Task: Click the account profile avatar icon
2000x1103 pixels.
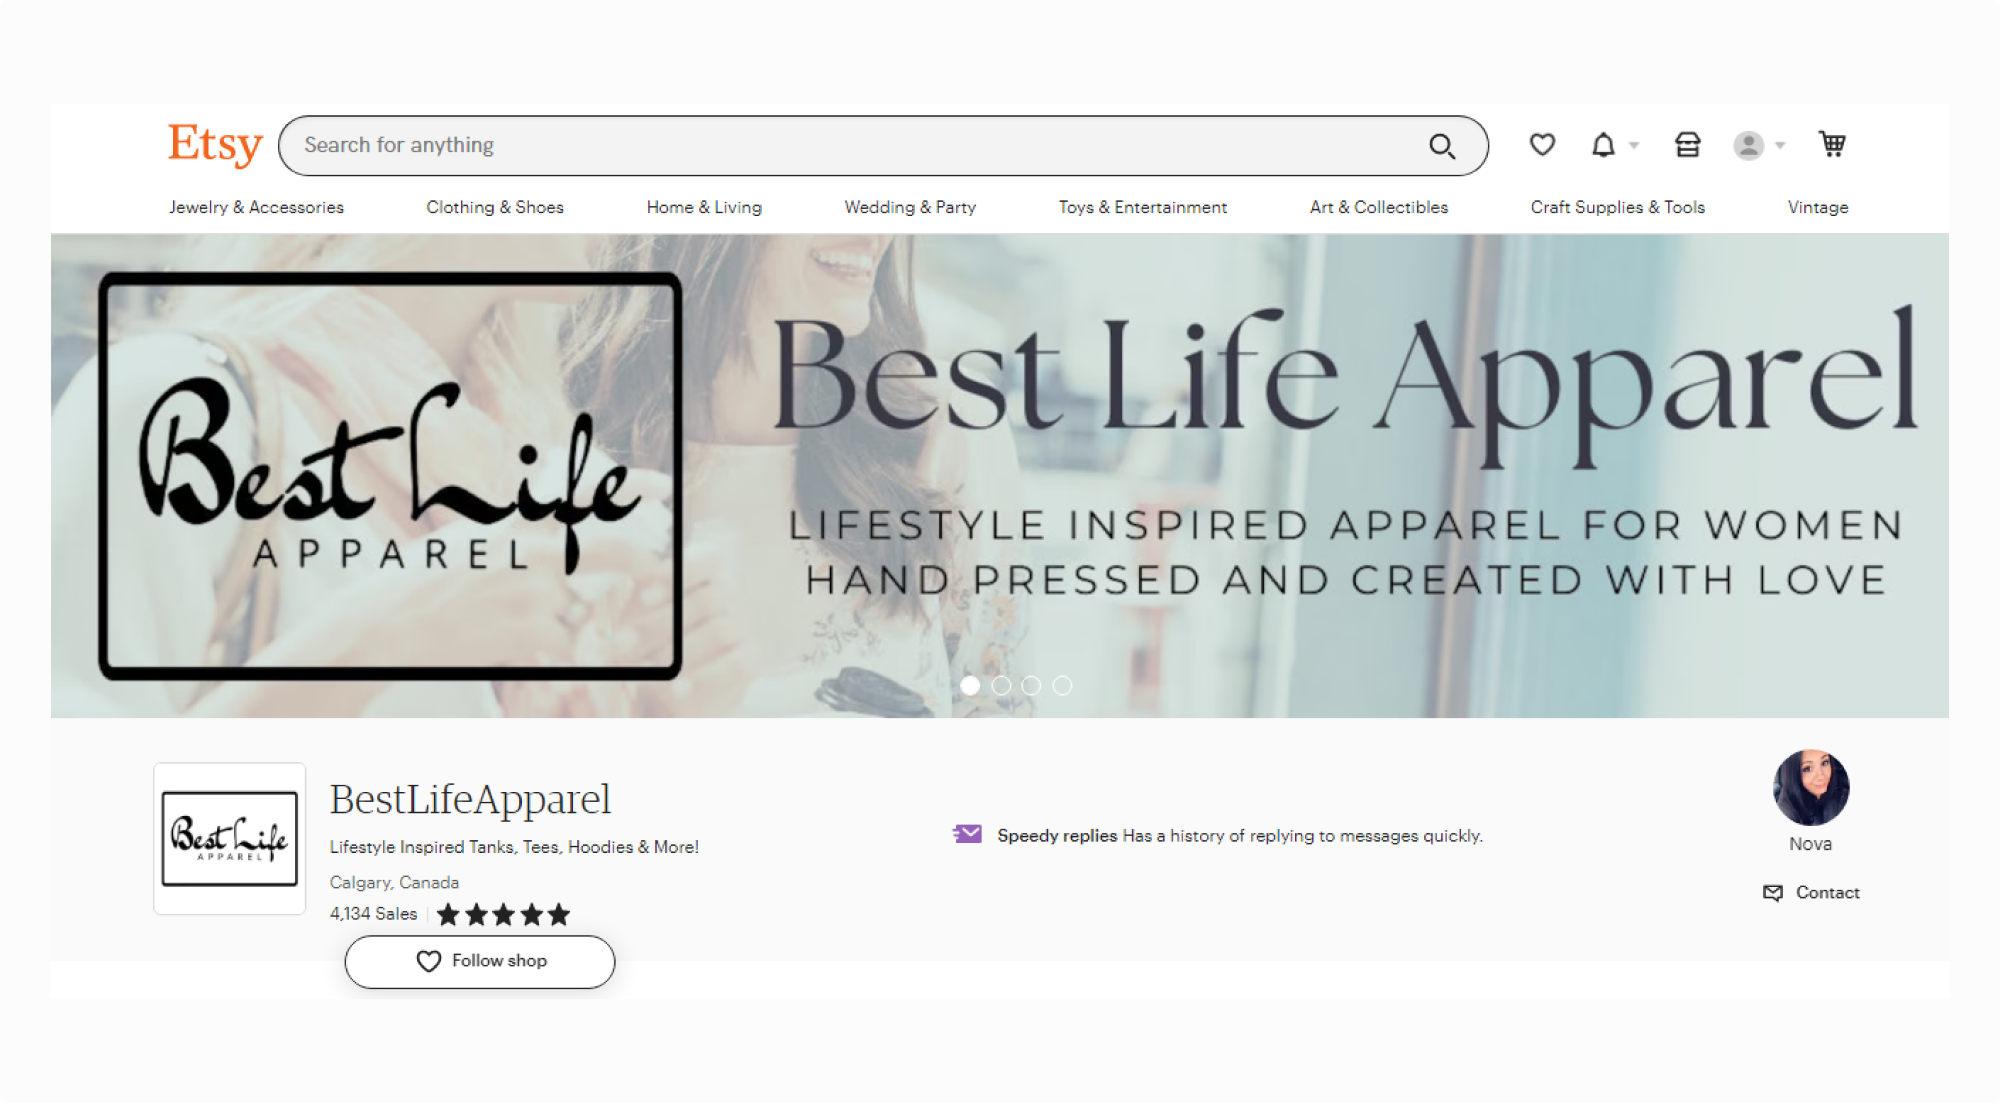Action: [1748, 146]
